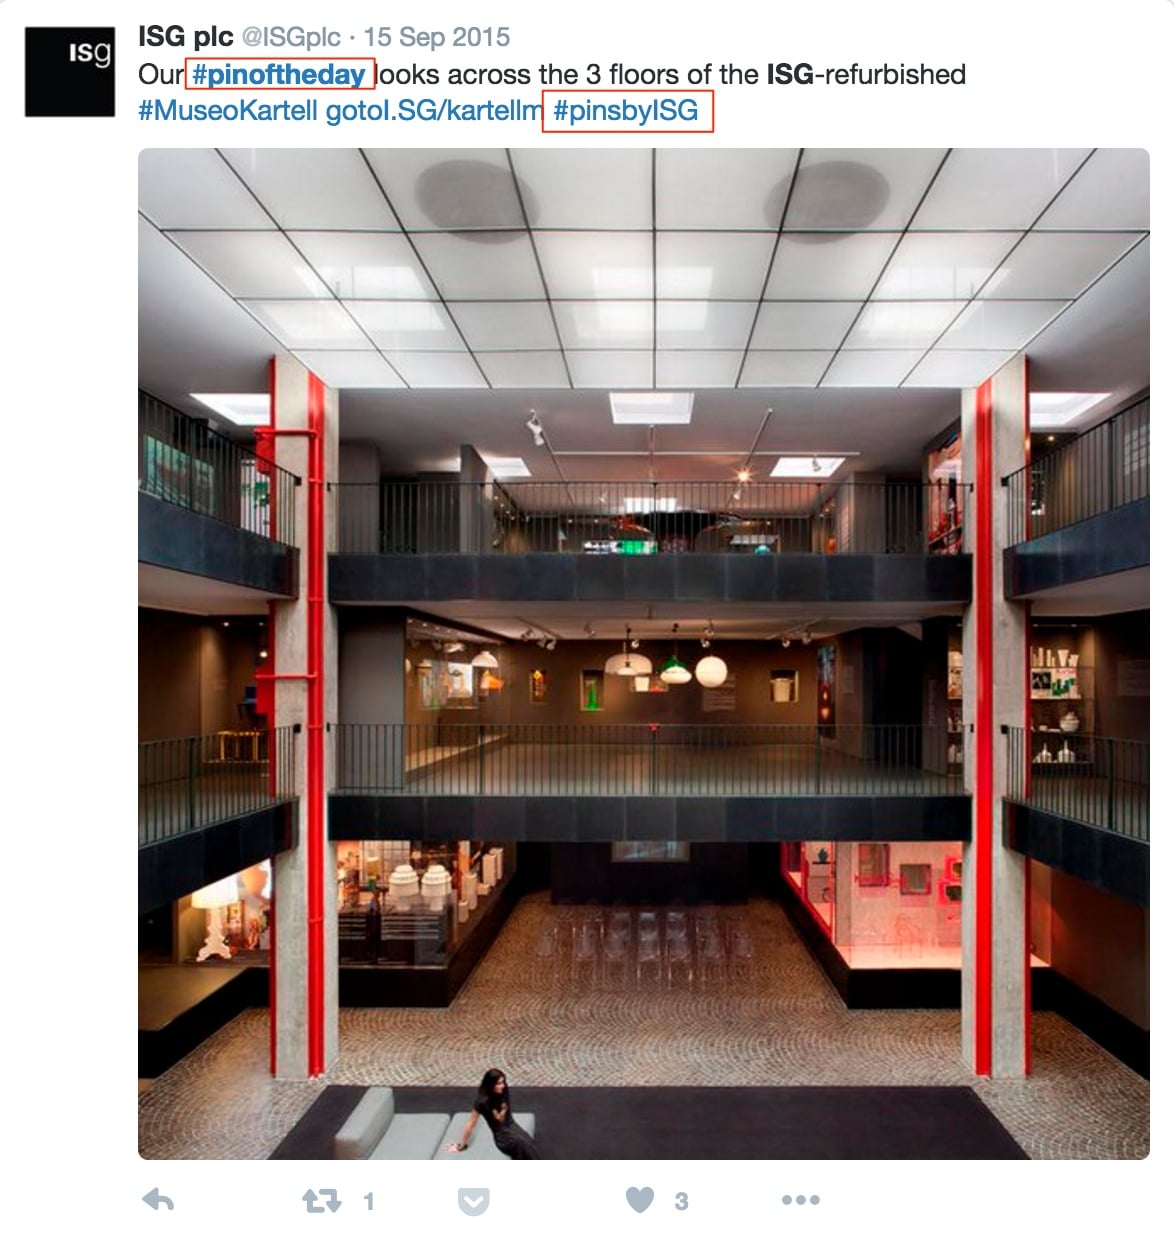The width and height of the screenshot is (1174, 1240).
Task: Enlarge the Museo Kartell interior photo
Action: tap(644, 654)
